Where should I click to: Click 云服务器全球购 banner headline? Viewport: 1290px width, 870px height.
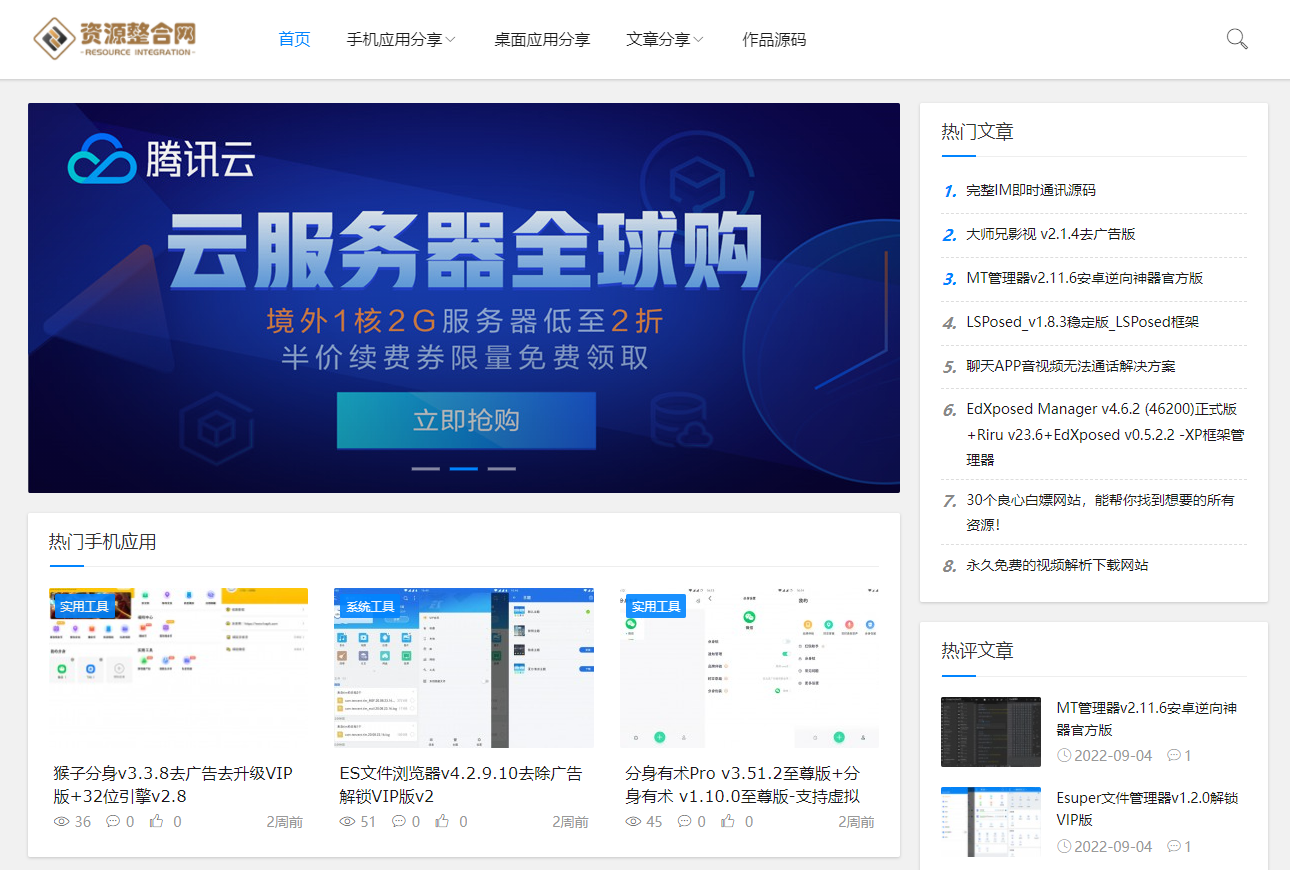(x=464, y=252)
